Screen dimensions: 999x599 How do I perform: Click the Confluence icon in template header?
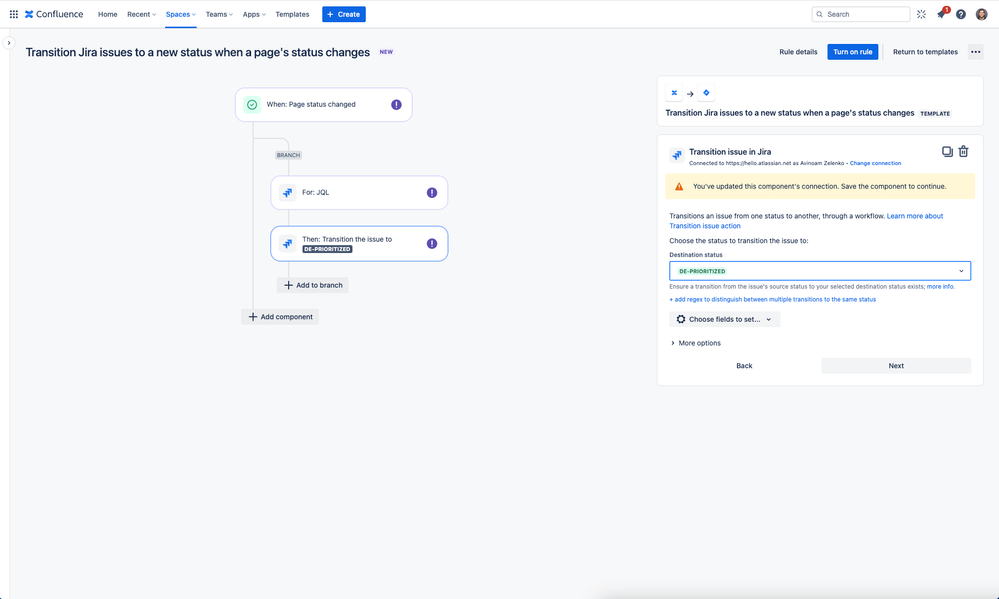[674, 93]
